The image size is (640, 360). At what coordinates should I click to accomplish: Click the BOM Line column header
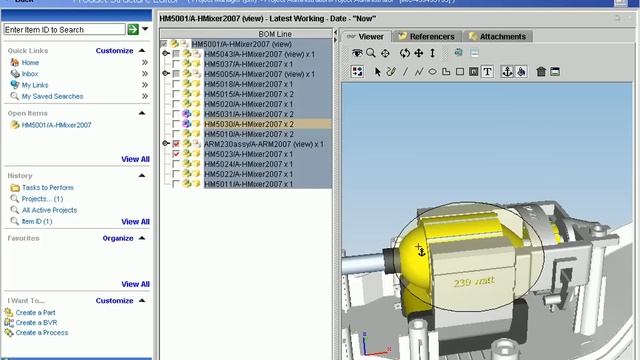tap(246, 34)
